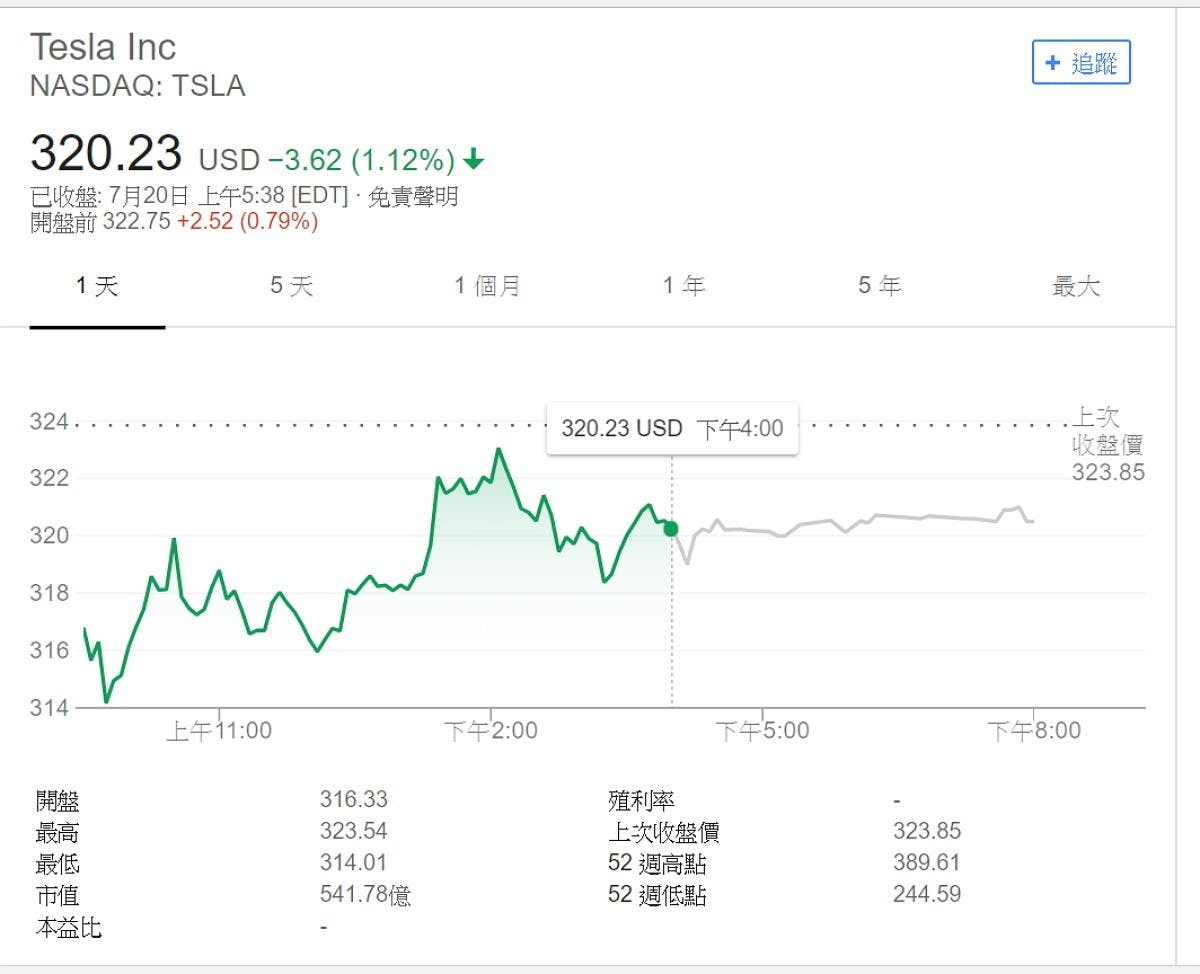This screenshot has width=1200, height=974.
Task: Open the 1 個月 chart tab
Action: click(x=487, y=287)
